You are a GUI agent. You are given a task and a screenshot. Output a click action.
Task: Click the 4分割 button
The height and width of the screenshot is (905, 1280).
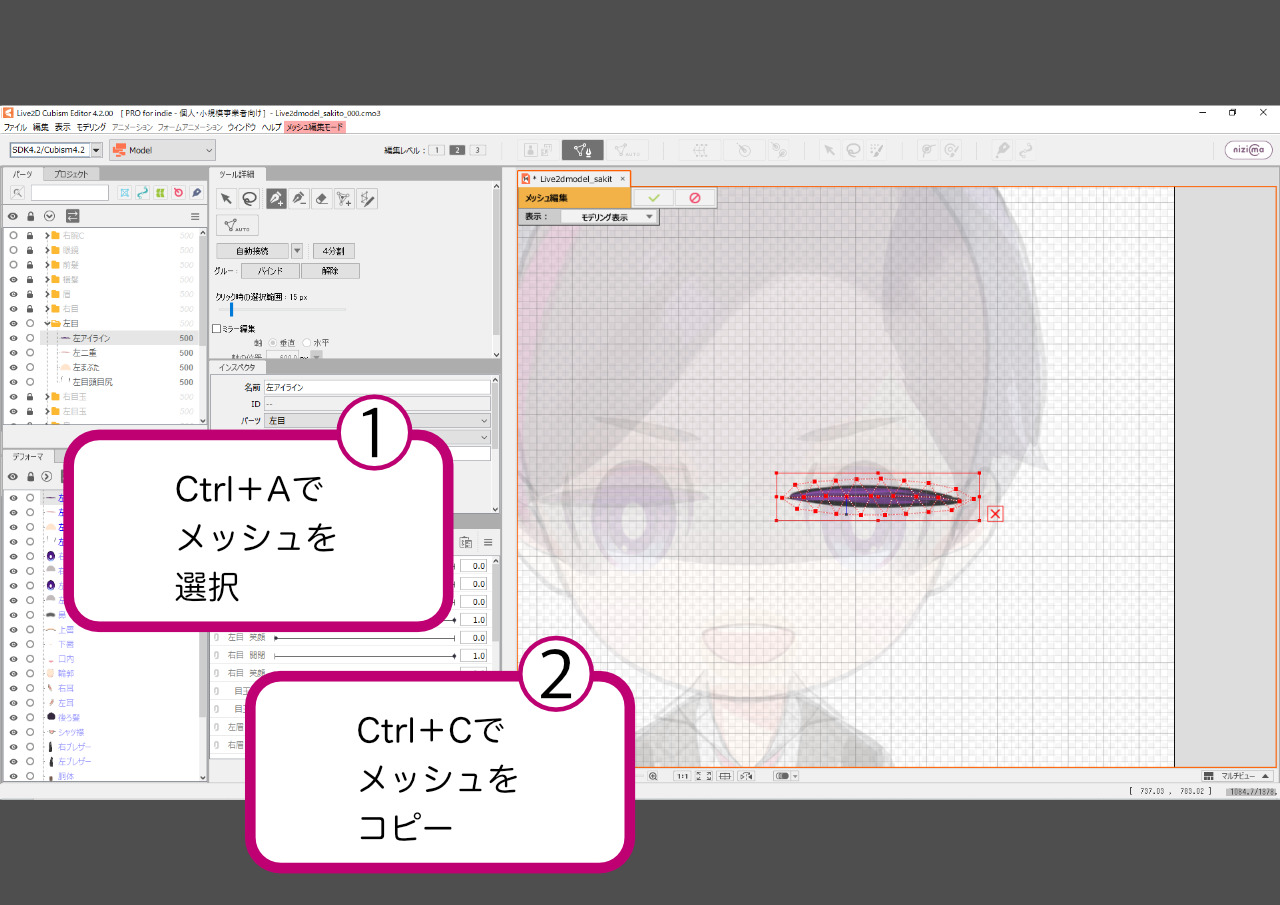click(x=333, y=251)
